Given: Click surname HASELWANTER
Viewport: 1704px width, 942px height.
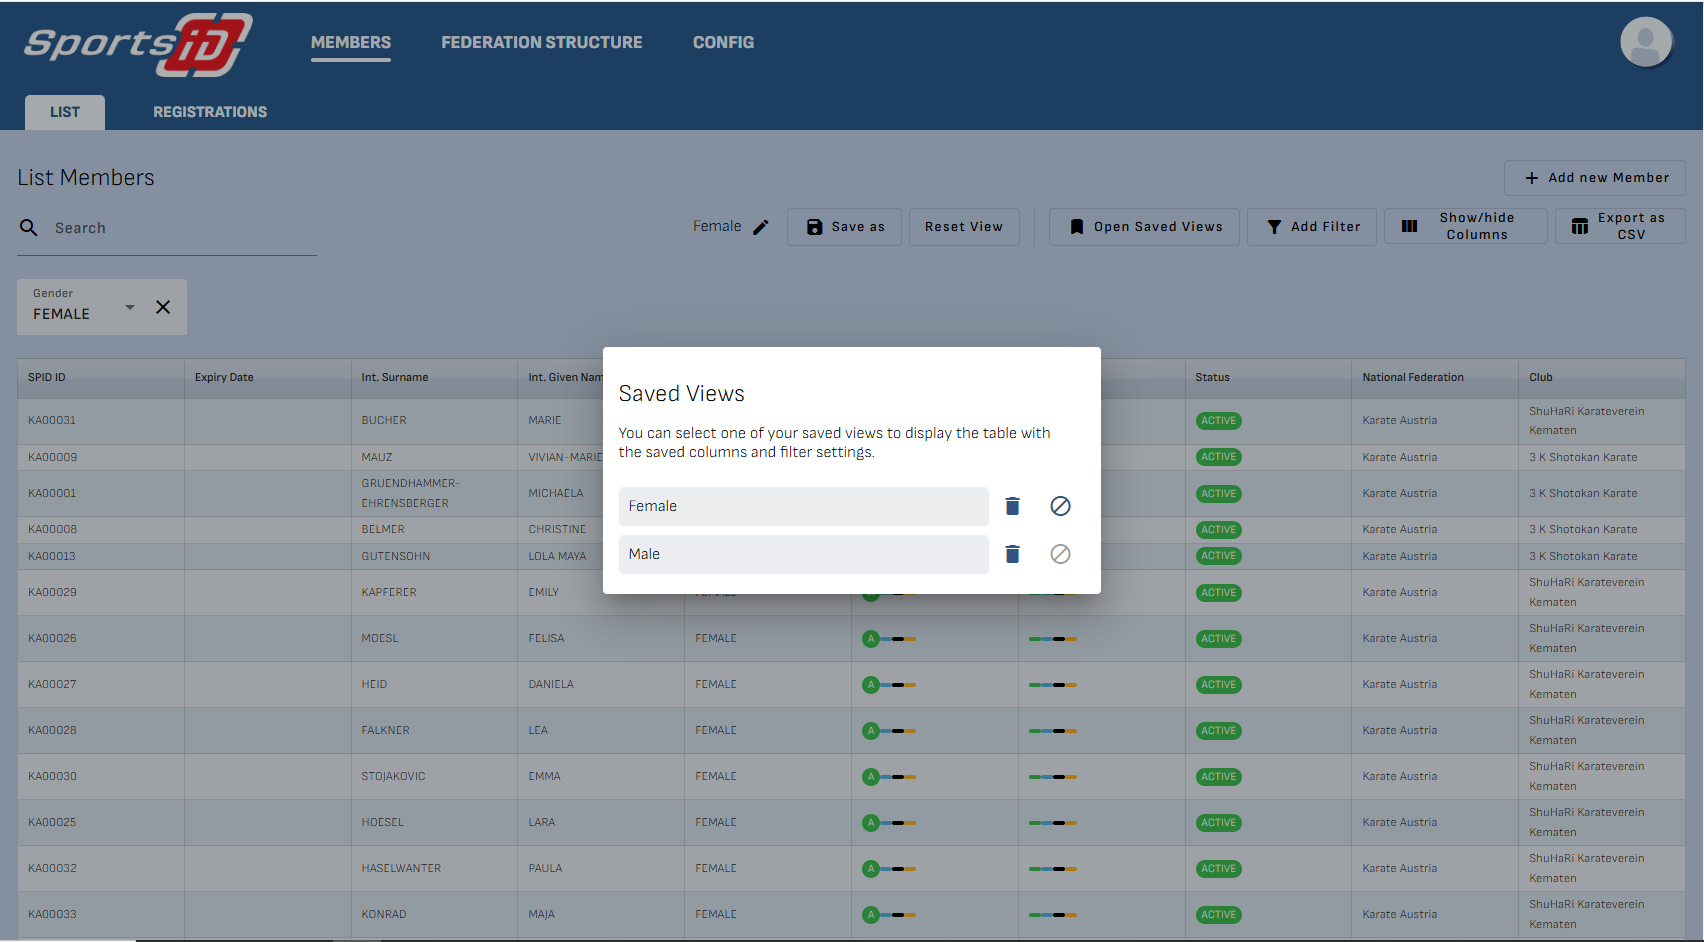Looking at the screenshot, I should [401, 868].
